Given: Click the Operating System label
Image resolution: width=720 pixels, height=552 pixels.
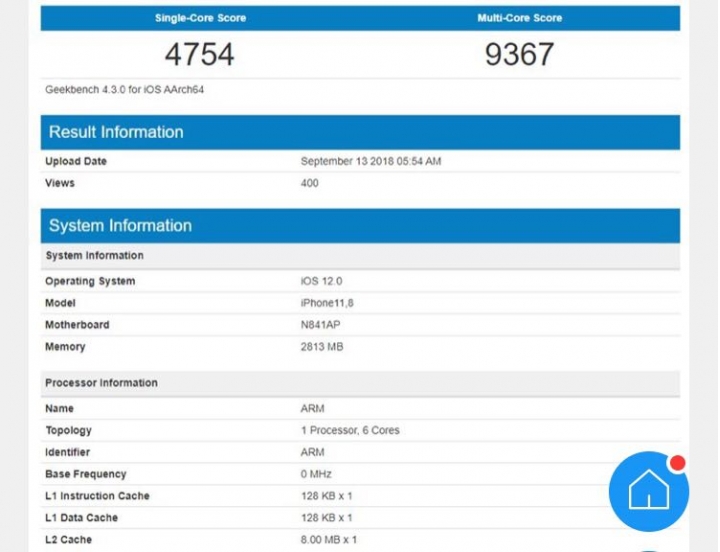Looking at the screenshot, I should (x=90, y=281).
